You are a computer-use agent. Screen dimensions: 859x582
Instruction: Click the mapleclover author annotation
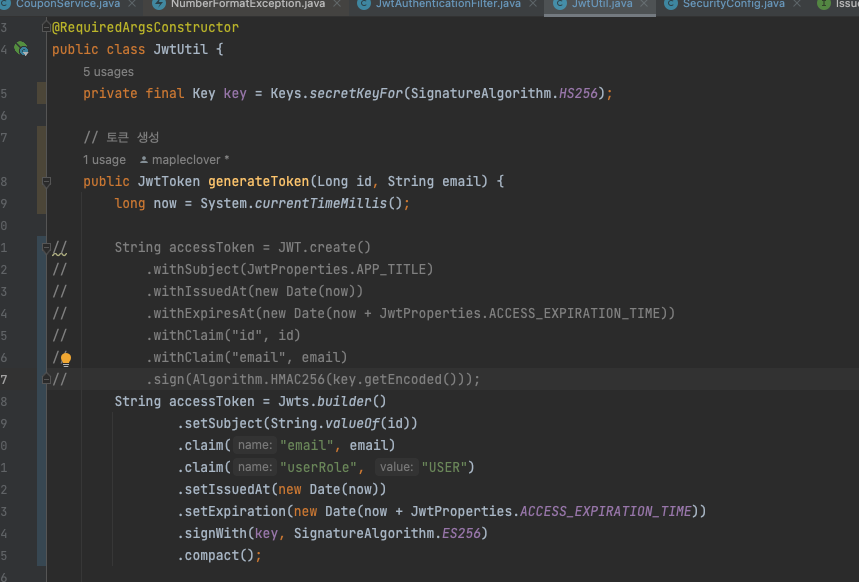[185, 160]
